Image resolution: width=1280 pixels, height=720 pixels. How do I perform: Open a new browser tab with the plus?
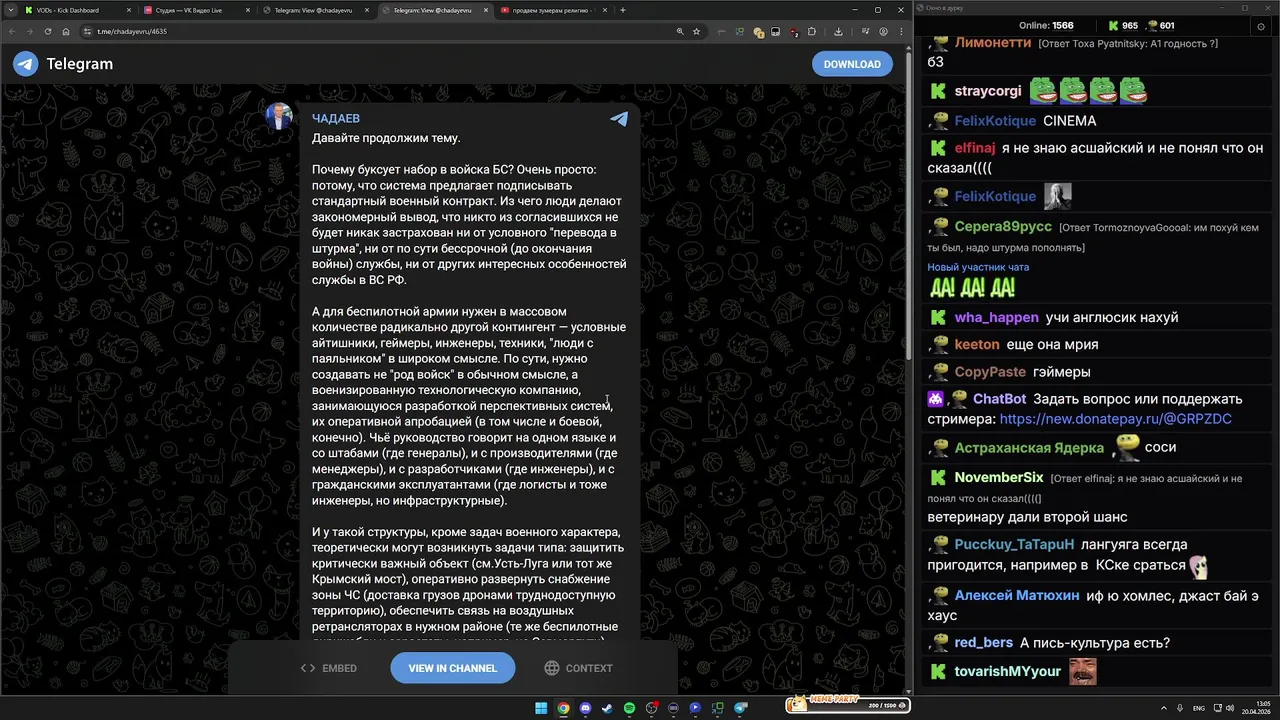coord(623,10)
